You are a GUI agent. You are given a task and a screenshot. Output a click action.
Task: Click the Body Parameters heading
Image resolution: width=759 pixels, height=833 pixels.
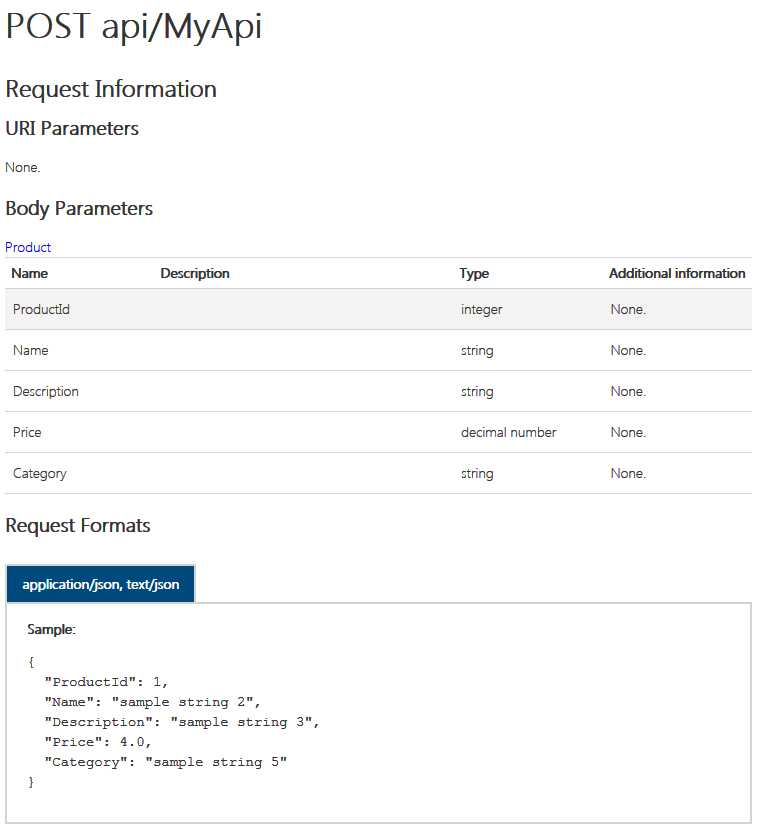tap(79, 209)
